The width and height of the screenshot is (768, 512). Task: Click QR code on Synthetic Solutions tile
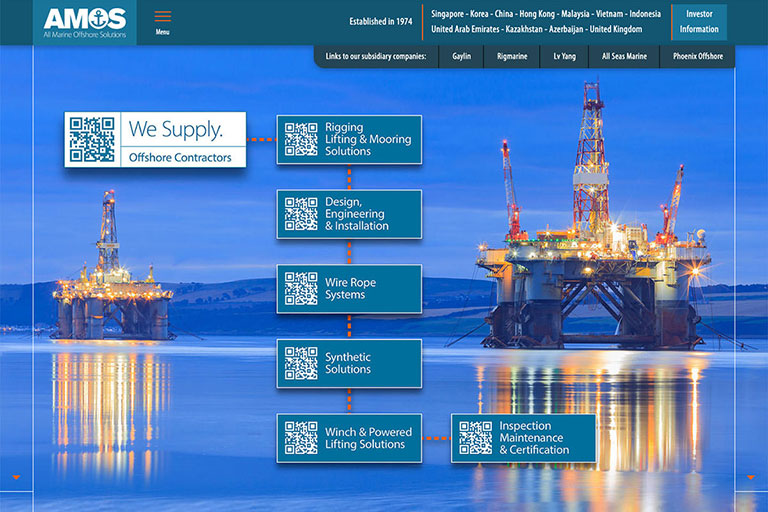point(301,363)
